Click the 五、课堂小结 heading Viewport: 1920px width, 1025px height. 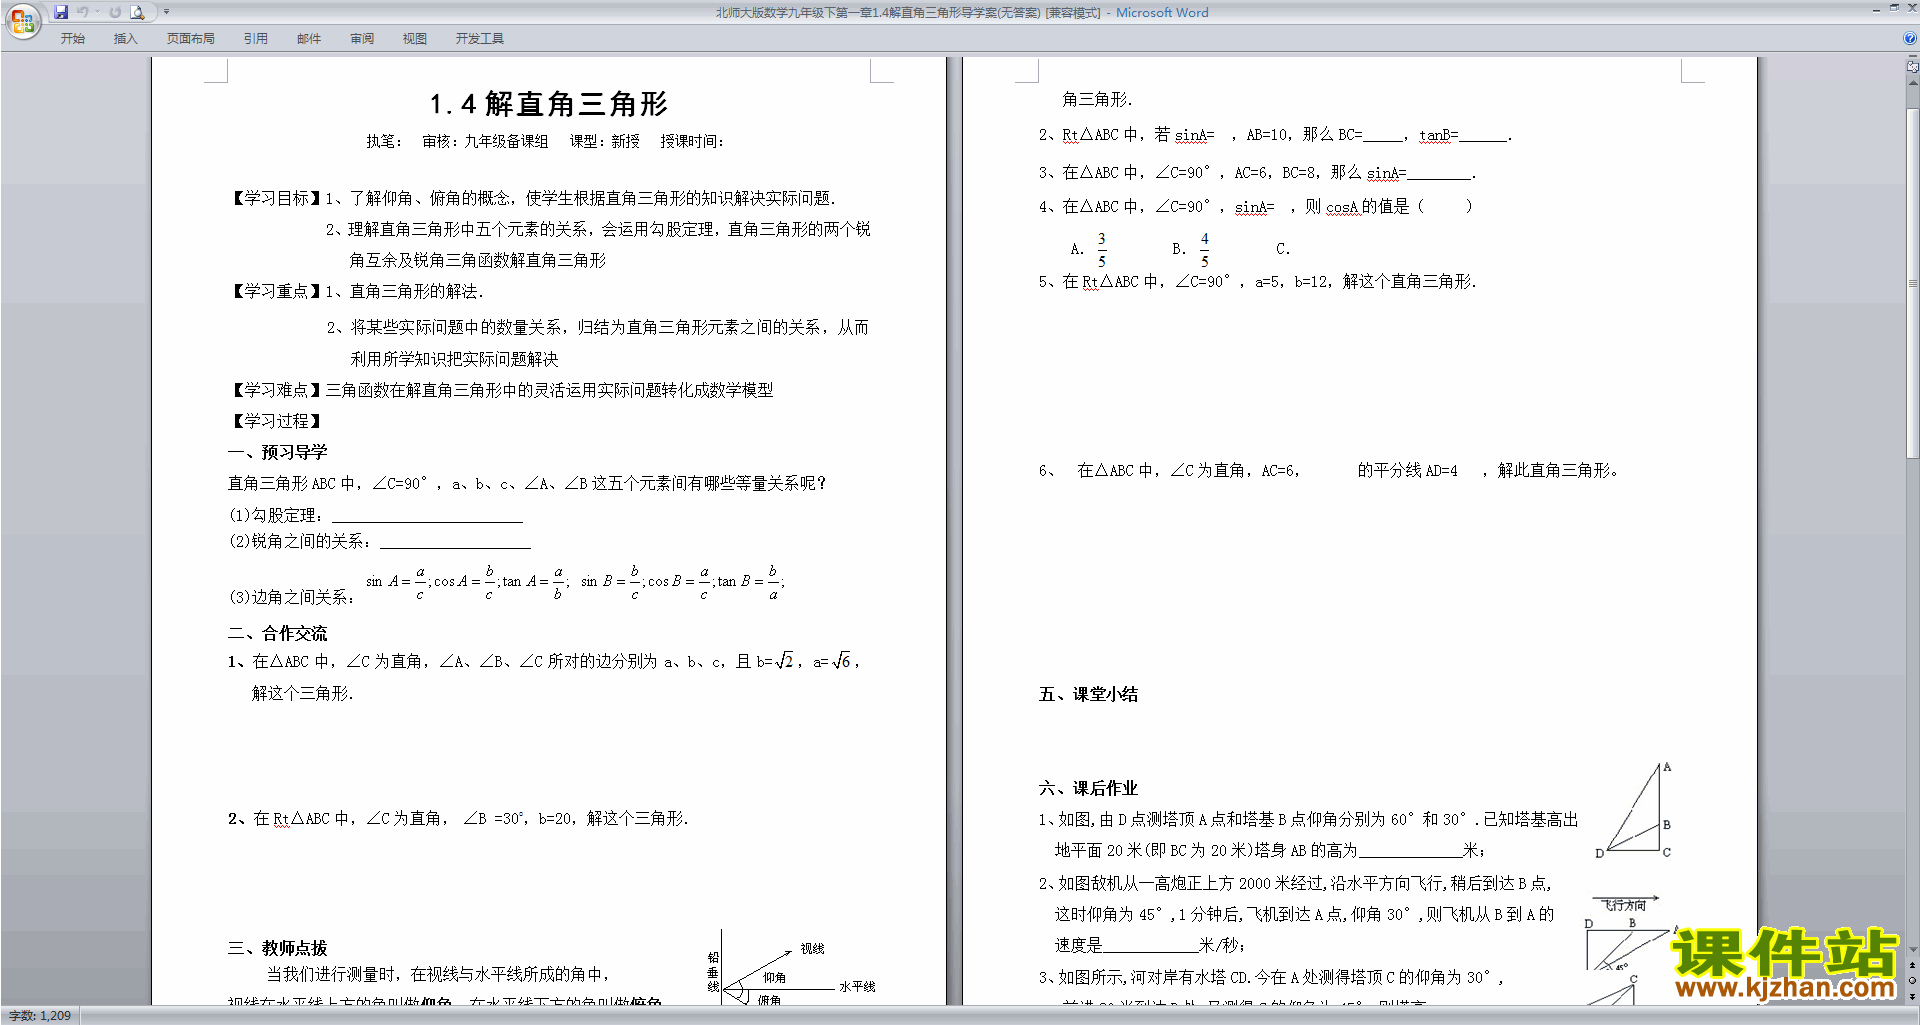1089,694
